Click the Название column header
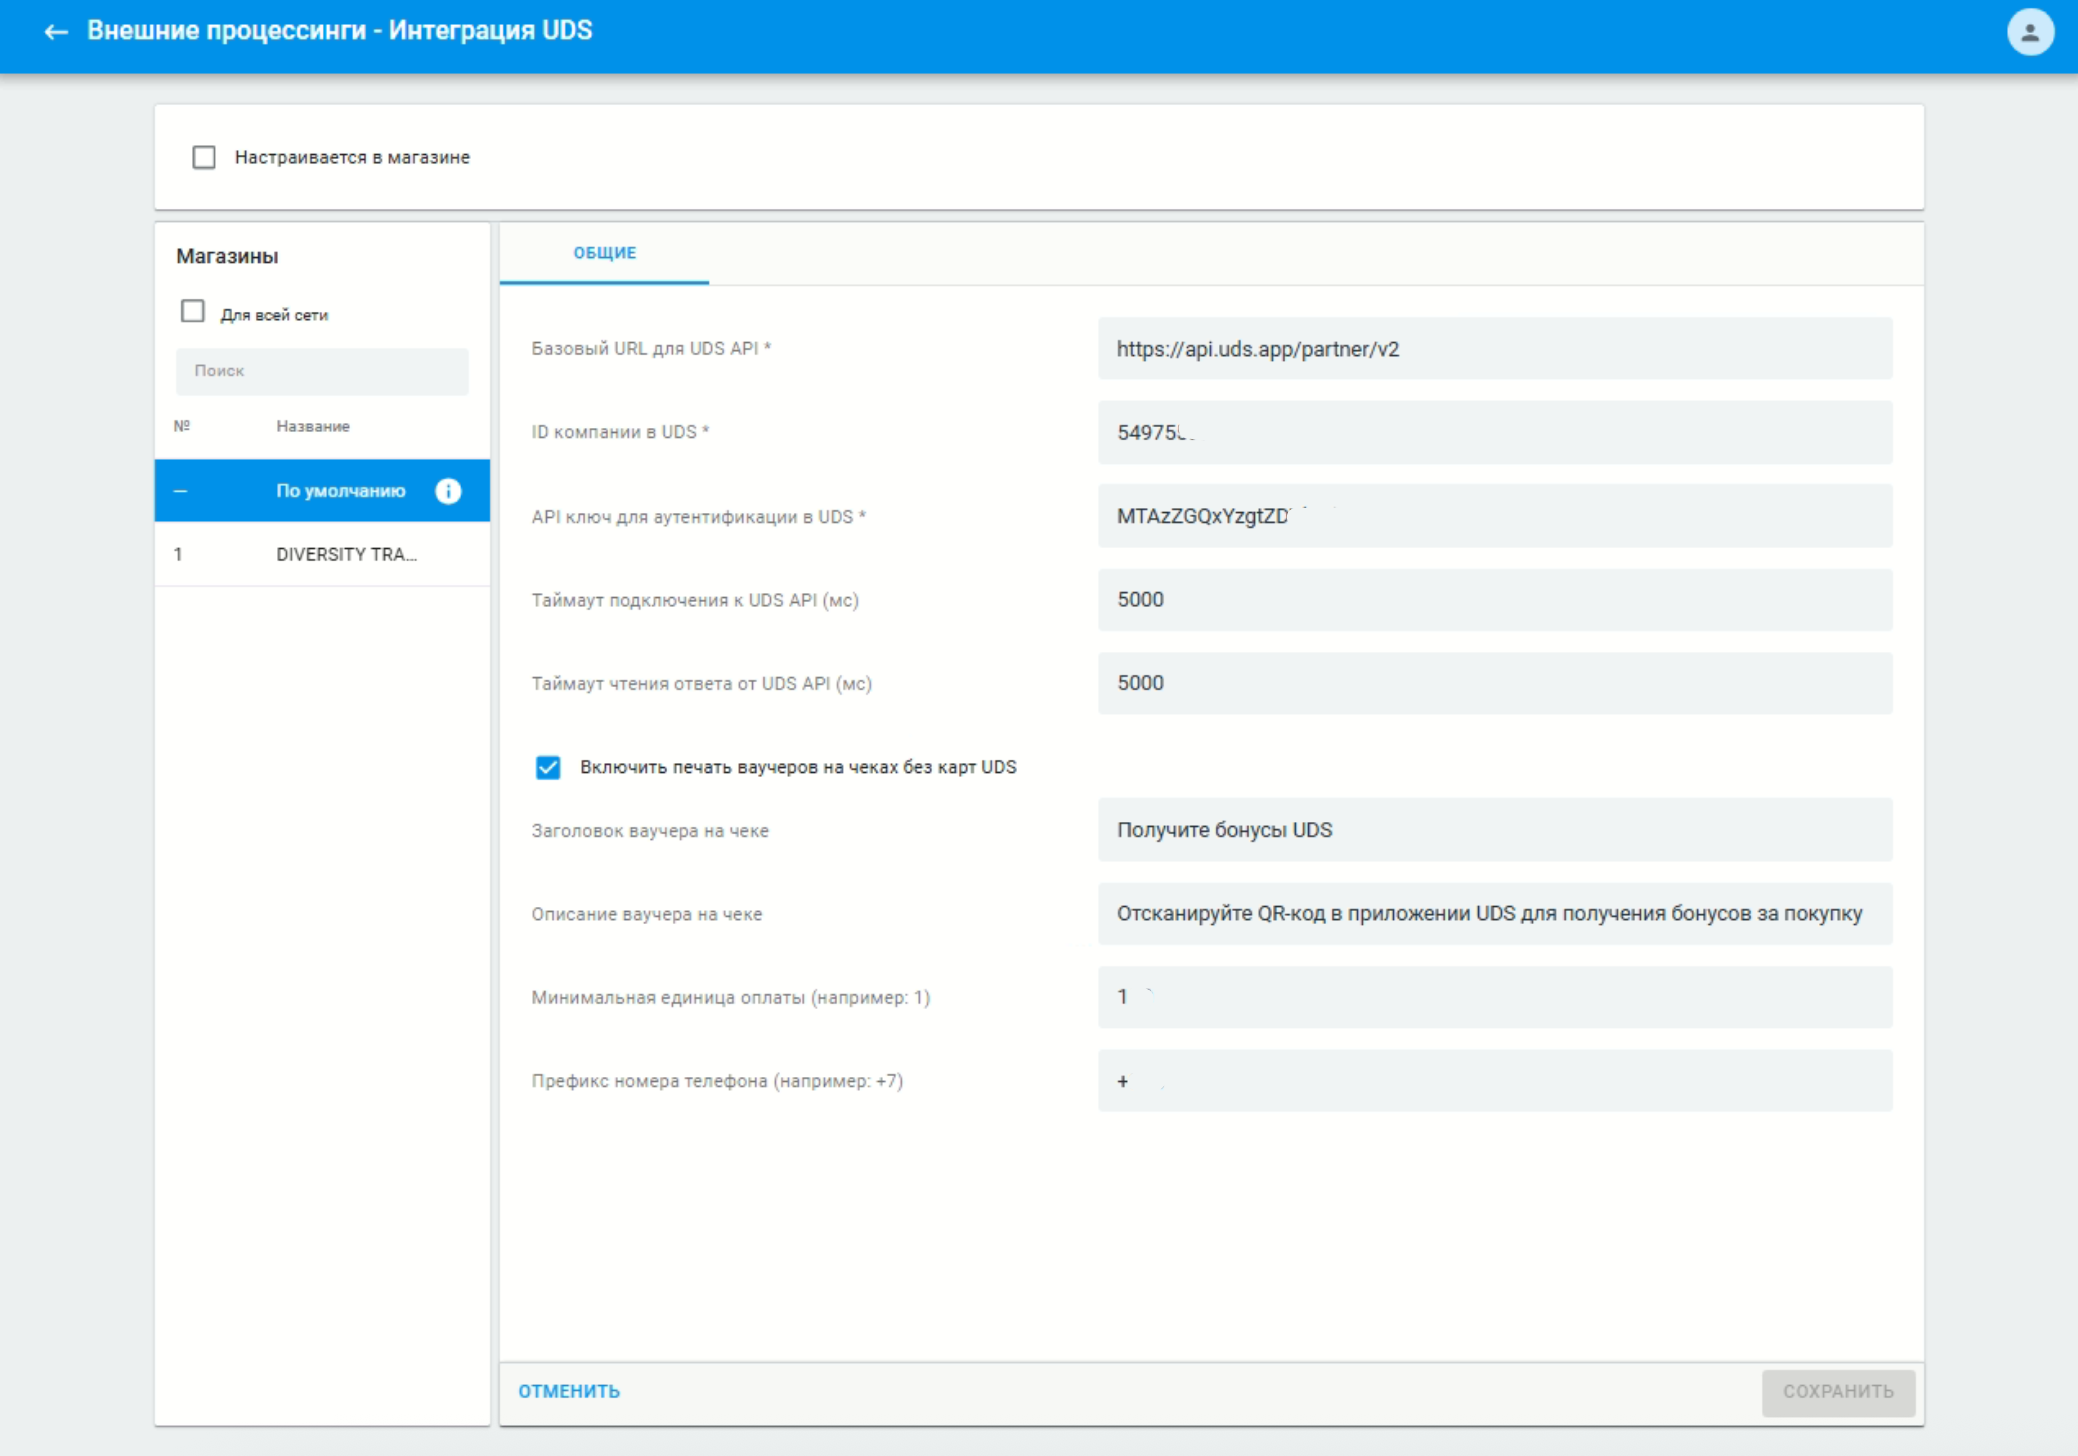Image resolution: width=2078 pixels, height=1456 pixels. [x=313, y=426]
